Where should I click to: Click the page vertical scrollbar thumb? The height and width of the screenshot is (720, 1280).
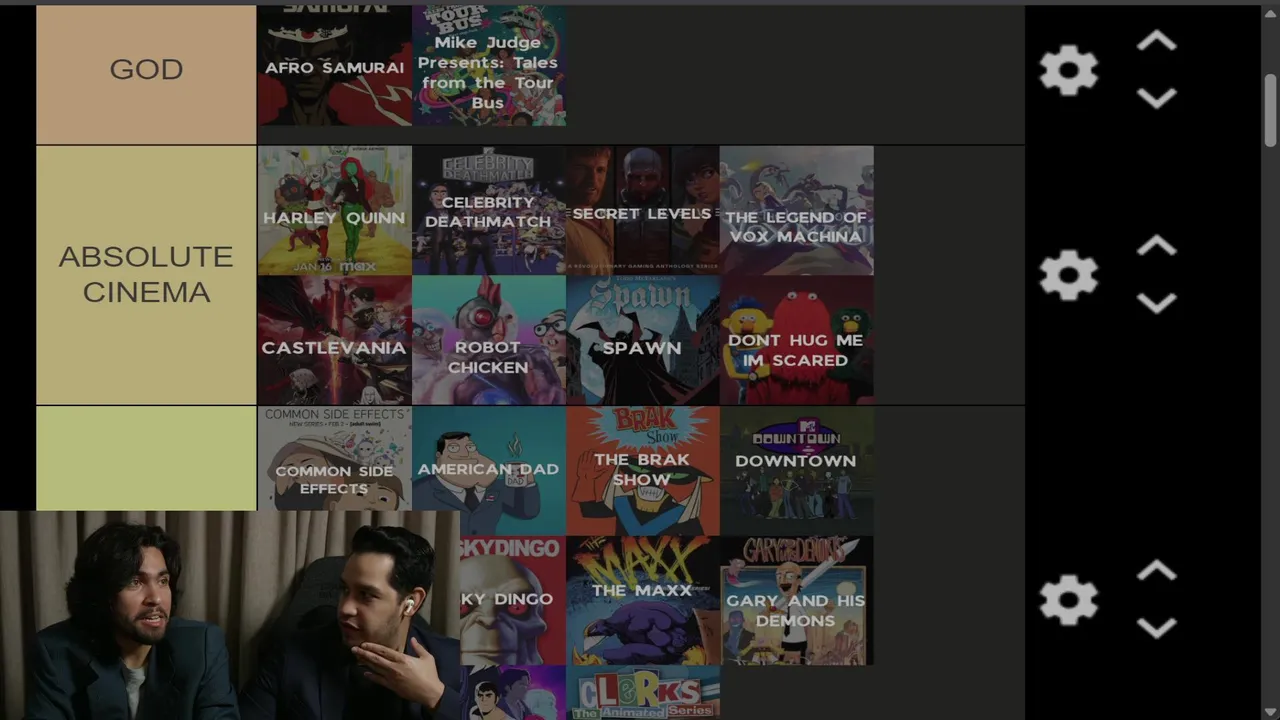click(x=1270, y=110)
